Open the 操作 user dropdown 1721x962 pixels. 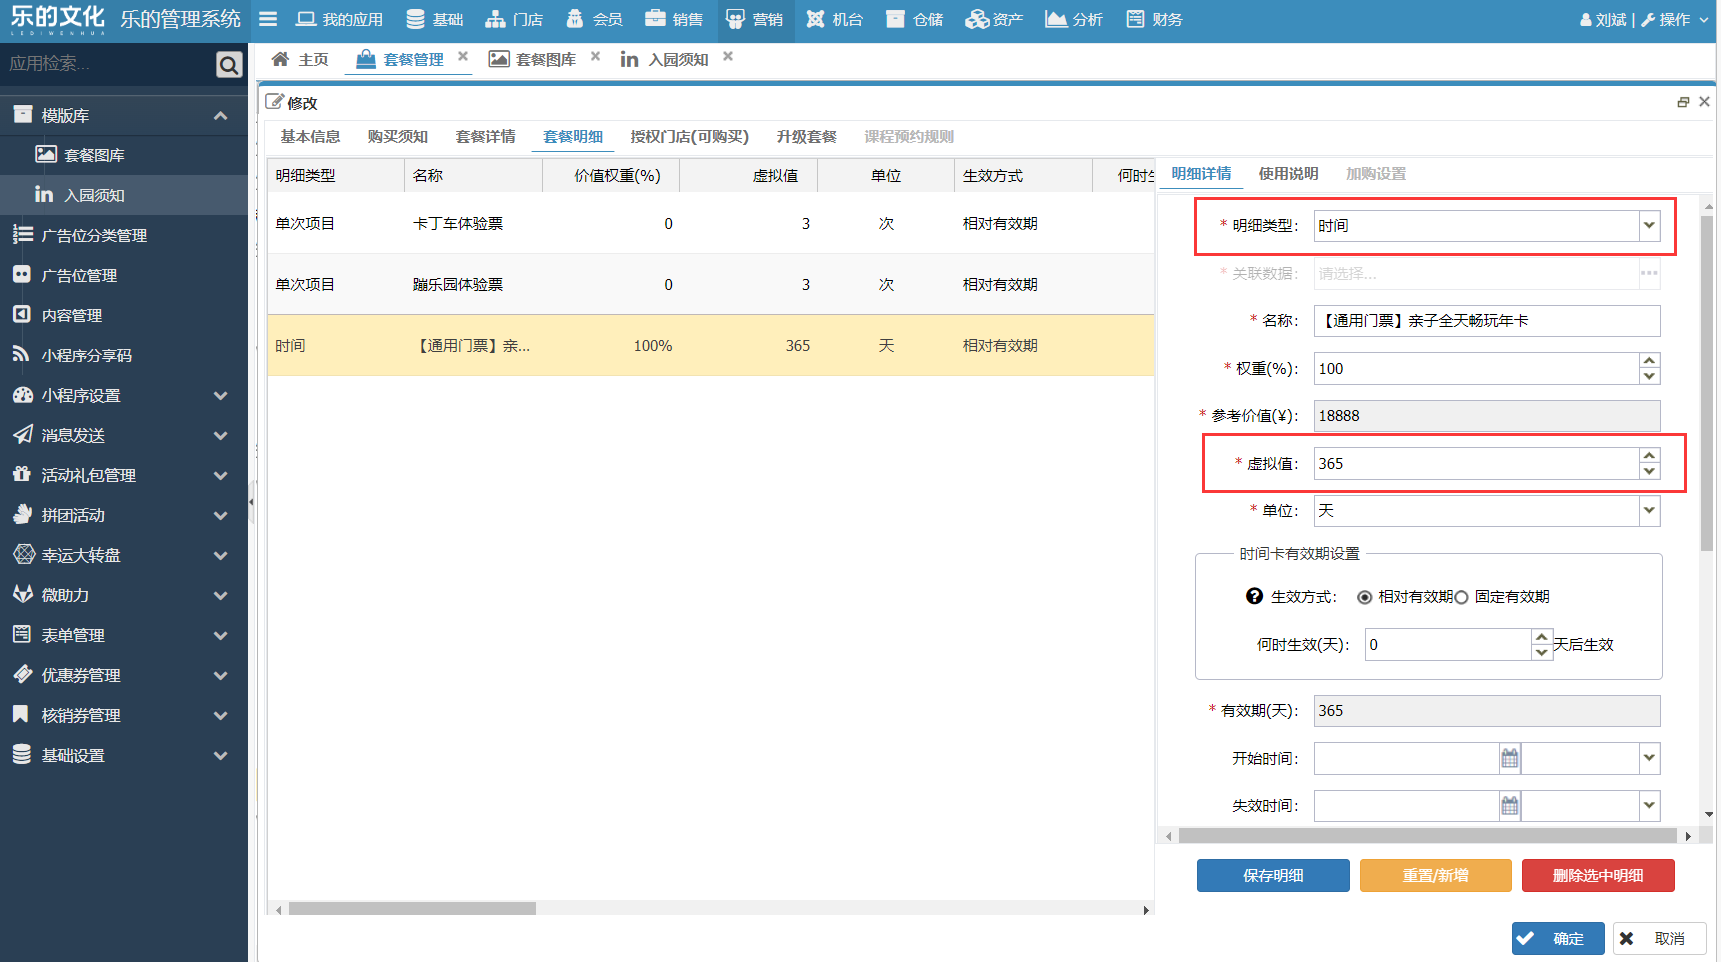click(1675, 19)
